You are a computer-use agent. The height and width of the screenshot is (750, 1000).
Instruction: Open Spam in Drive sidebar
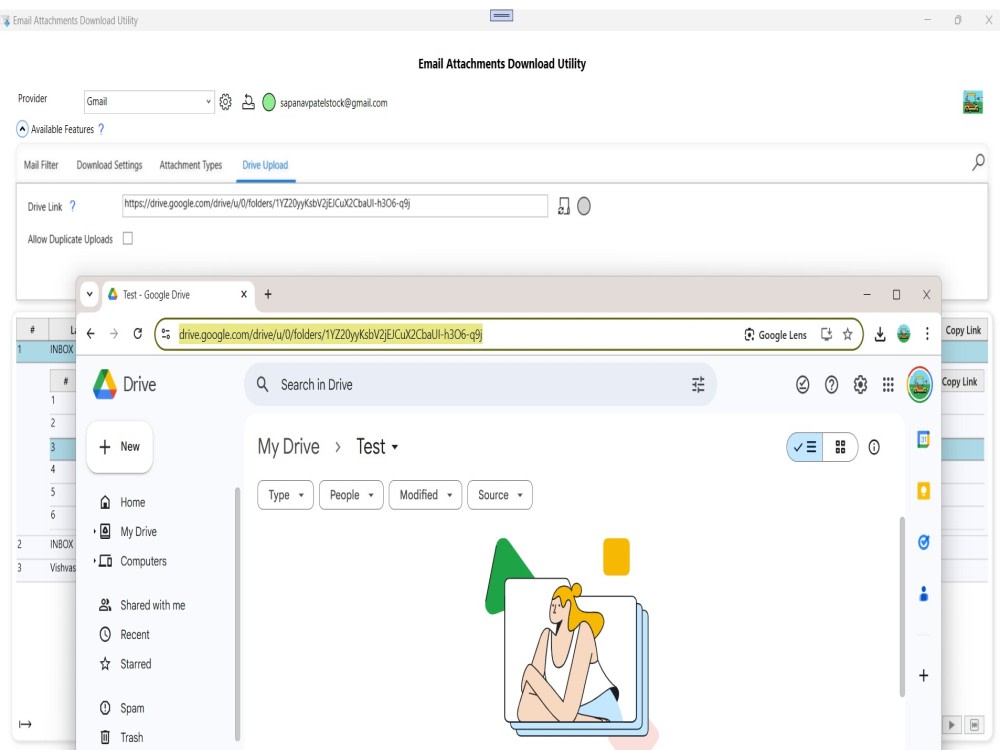122,708
